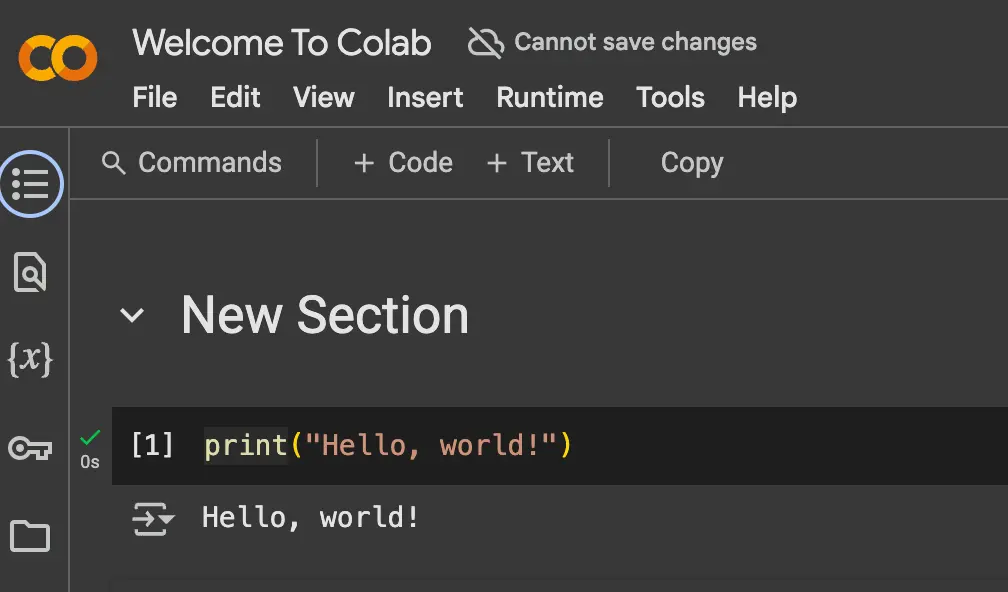The height and width of the screenshot is (592, 1008).
Task: Open the View menu
Action: coord(324,98)
